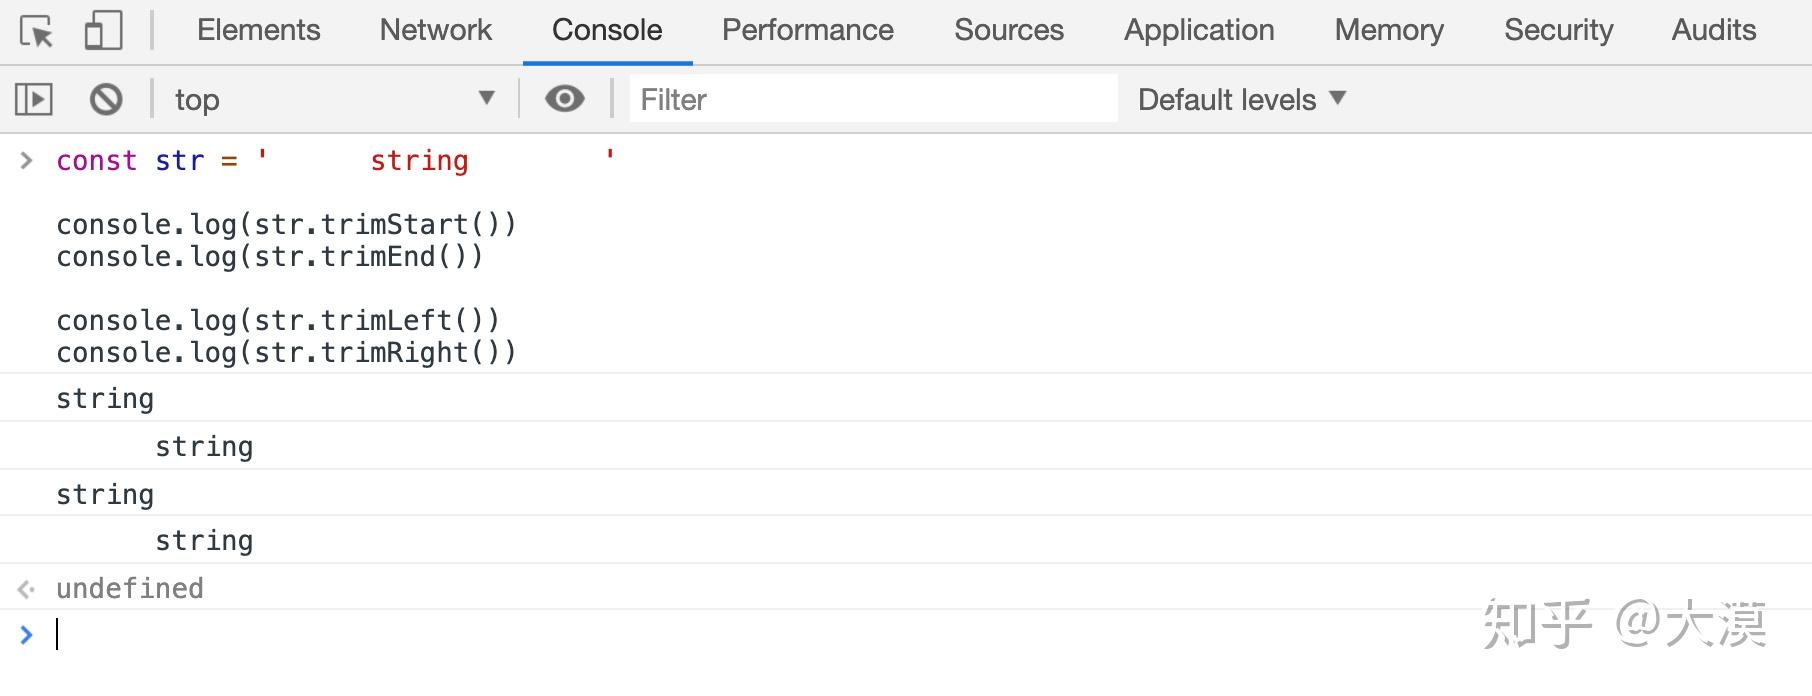Expand the Default levels dropdown
Image resolution: width=1812 pixels, height=696 pixels.
point(1241,99)
